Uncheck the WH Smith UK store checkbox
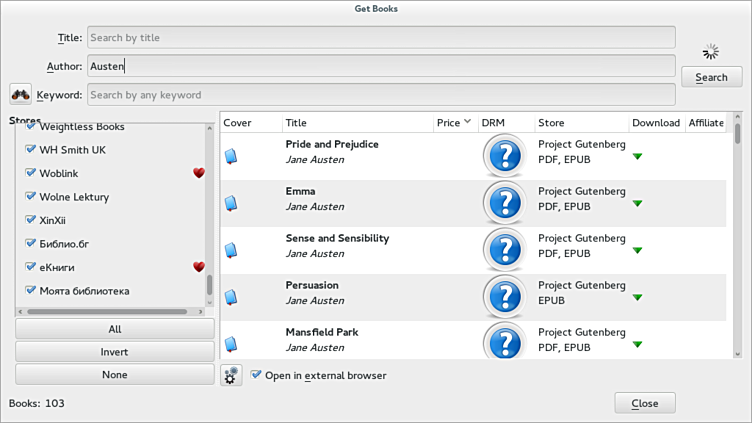The image size is (752, 423). (x=31, y=150)
